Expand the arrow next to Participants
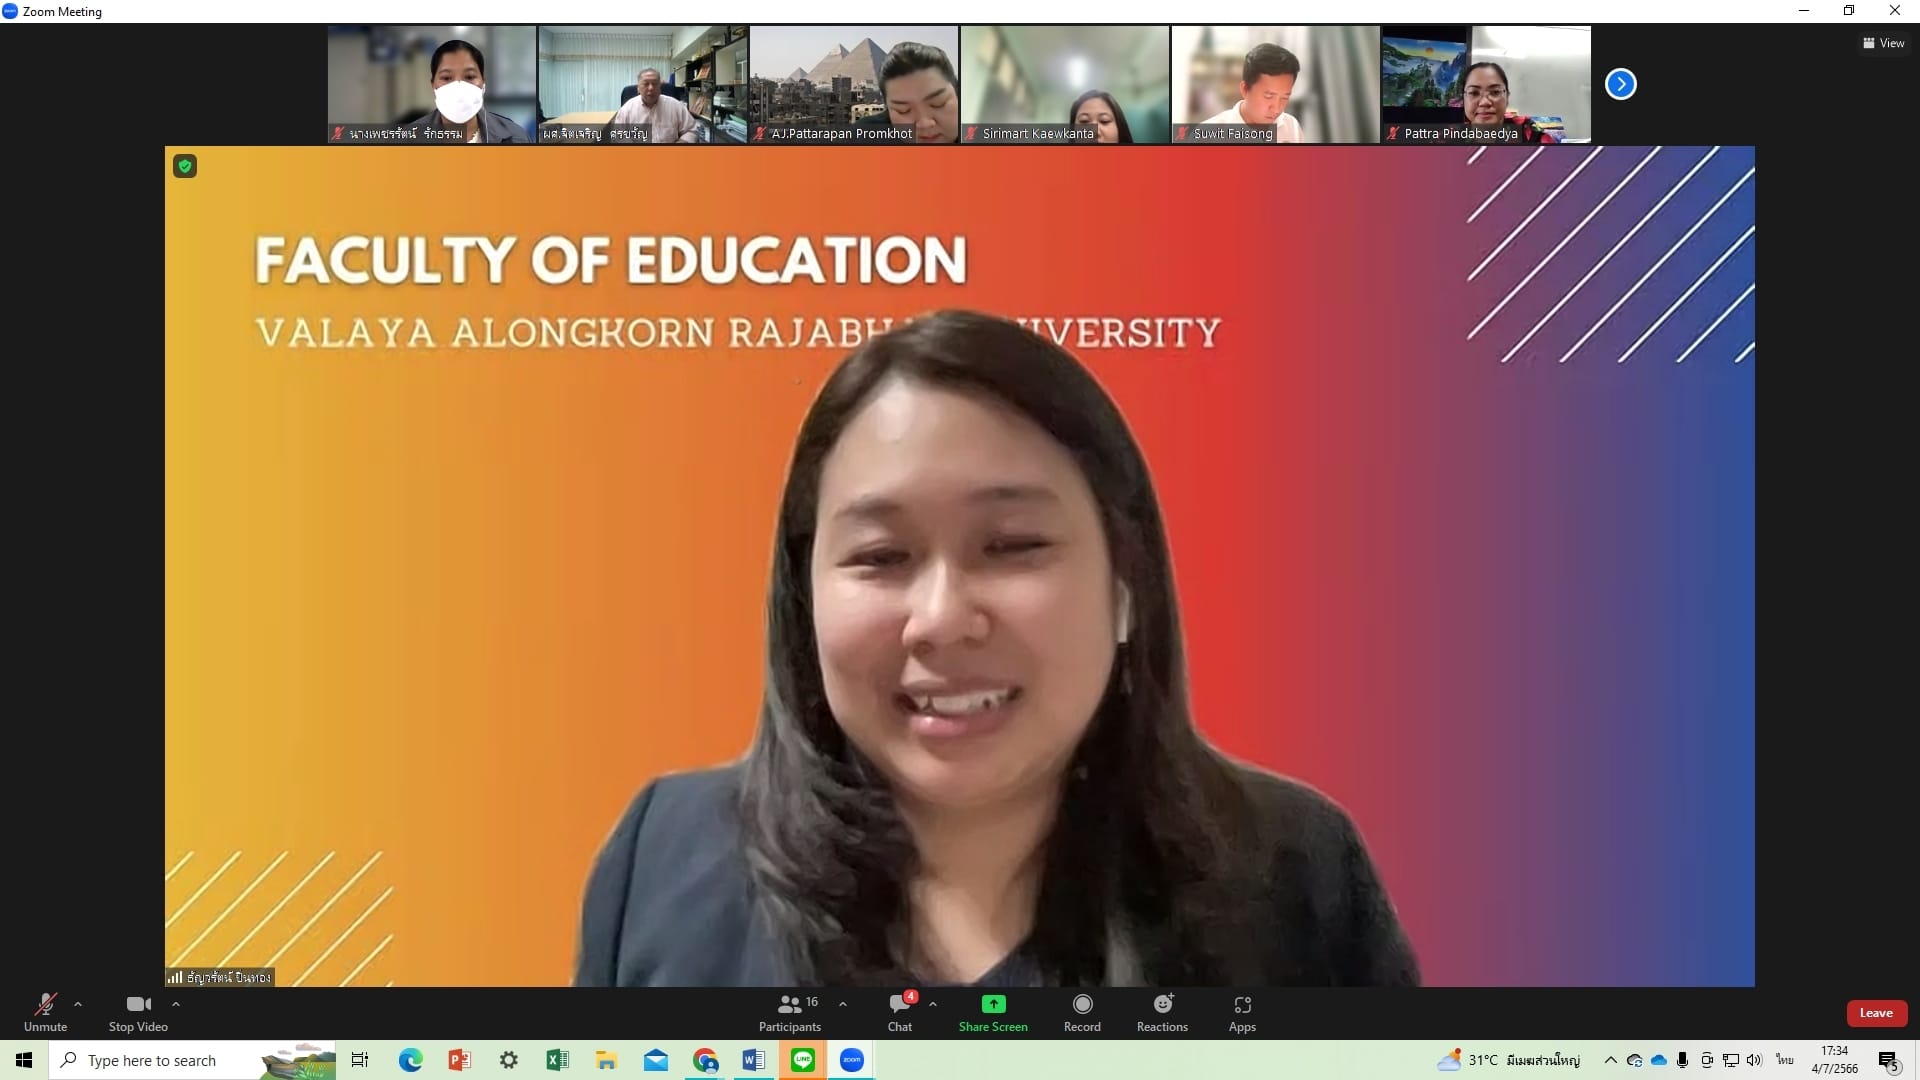 tap(843, 1004)
